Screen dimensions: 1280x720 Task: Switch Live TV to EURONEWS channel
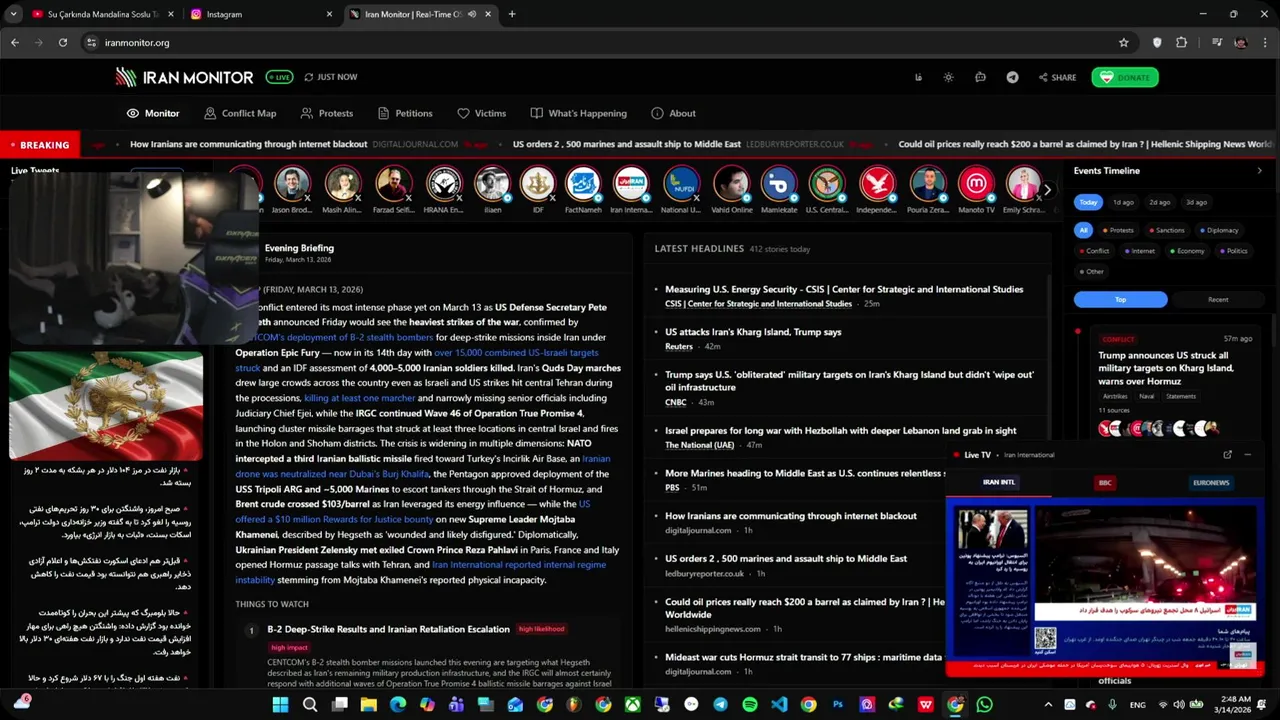coord(1211,483)
